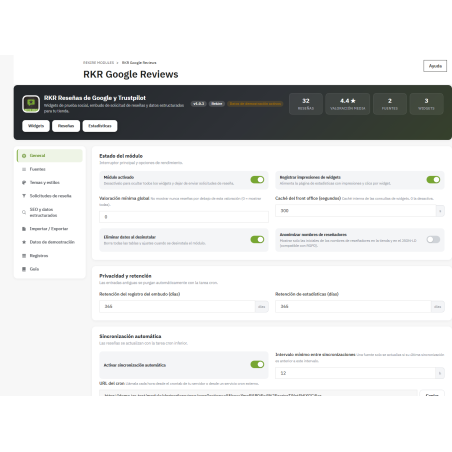The image size is (452, 452).
Task: Click the 'Estado del módulo' heading
Action: pos(121,156)
